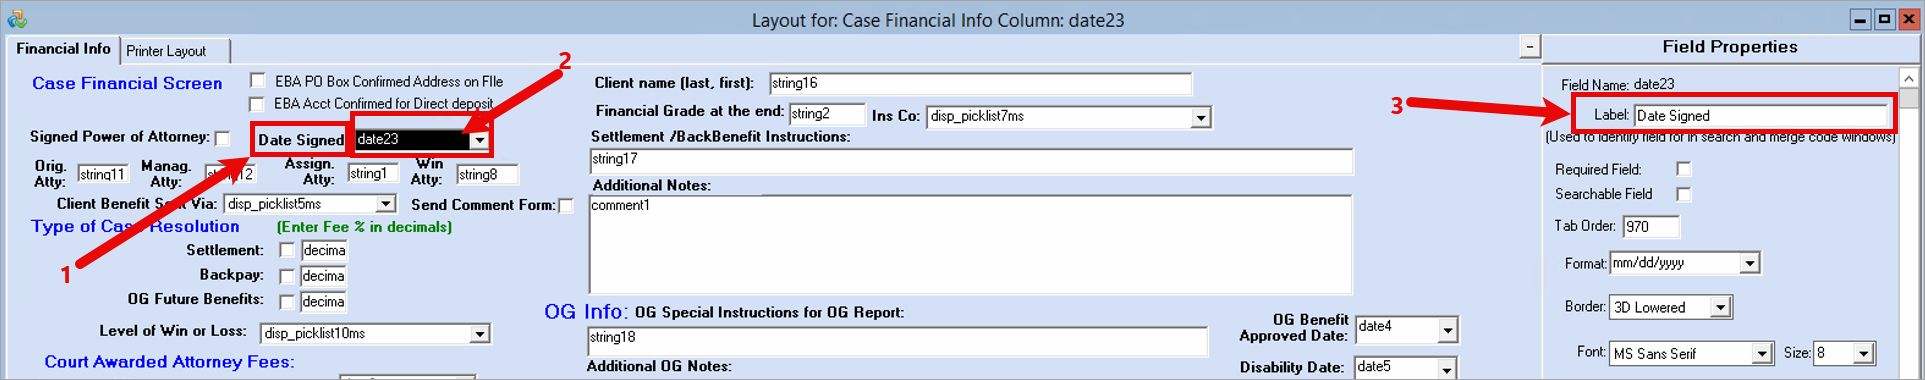Click the Additional Notes comment1 text area
The width and height of the screenshot is (1925, 380).
tap(970, 244)
